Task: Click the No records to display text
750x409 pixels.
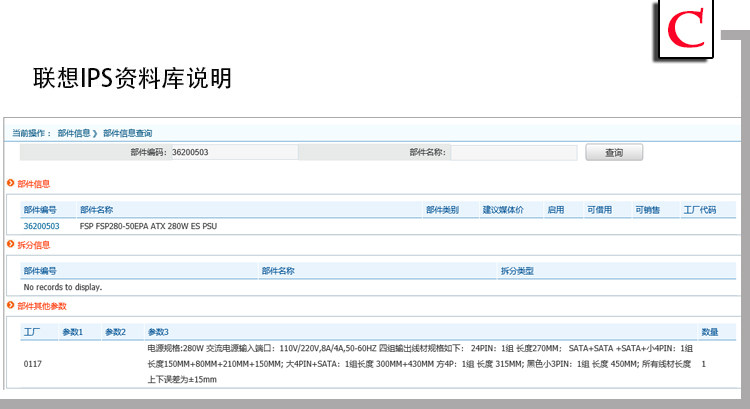Action: (63, 287)
